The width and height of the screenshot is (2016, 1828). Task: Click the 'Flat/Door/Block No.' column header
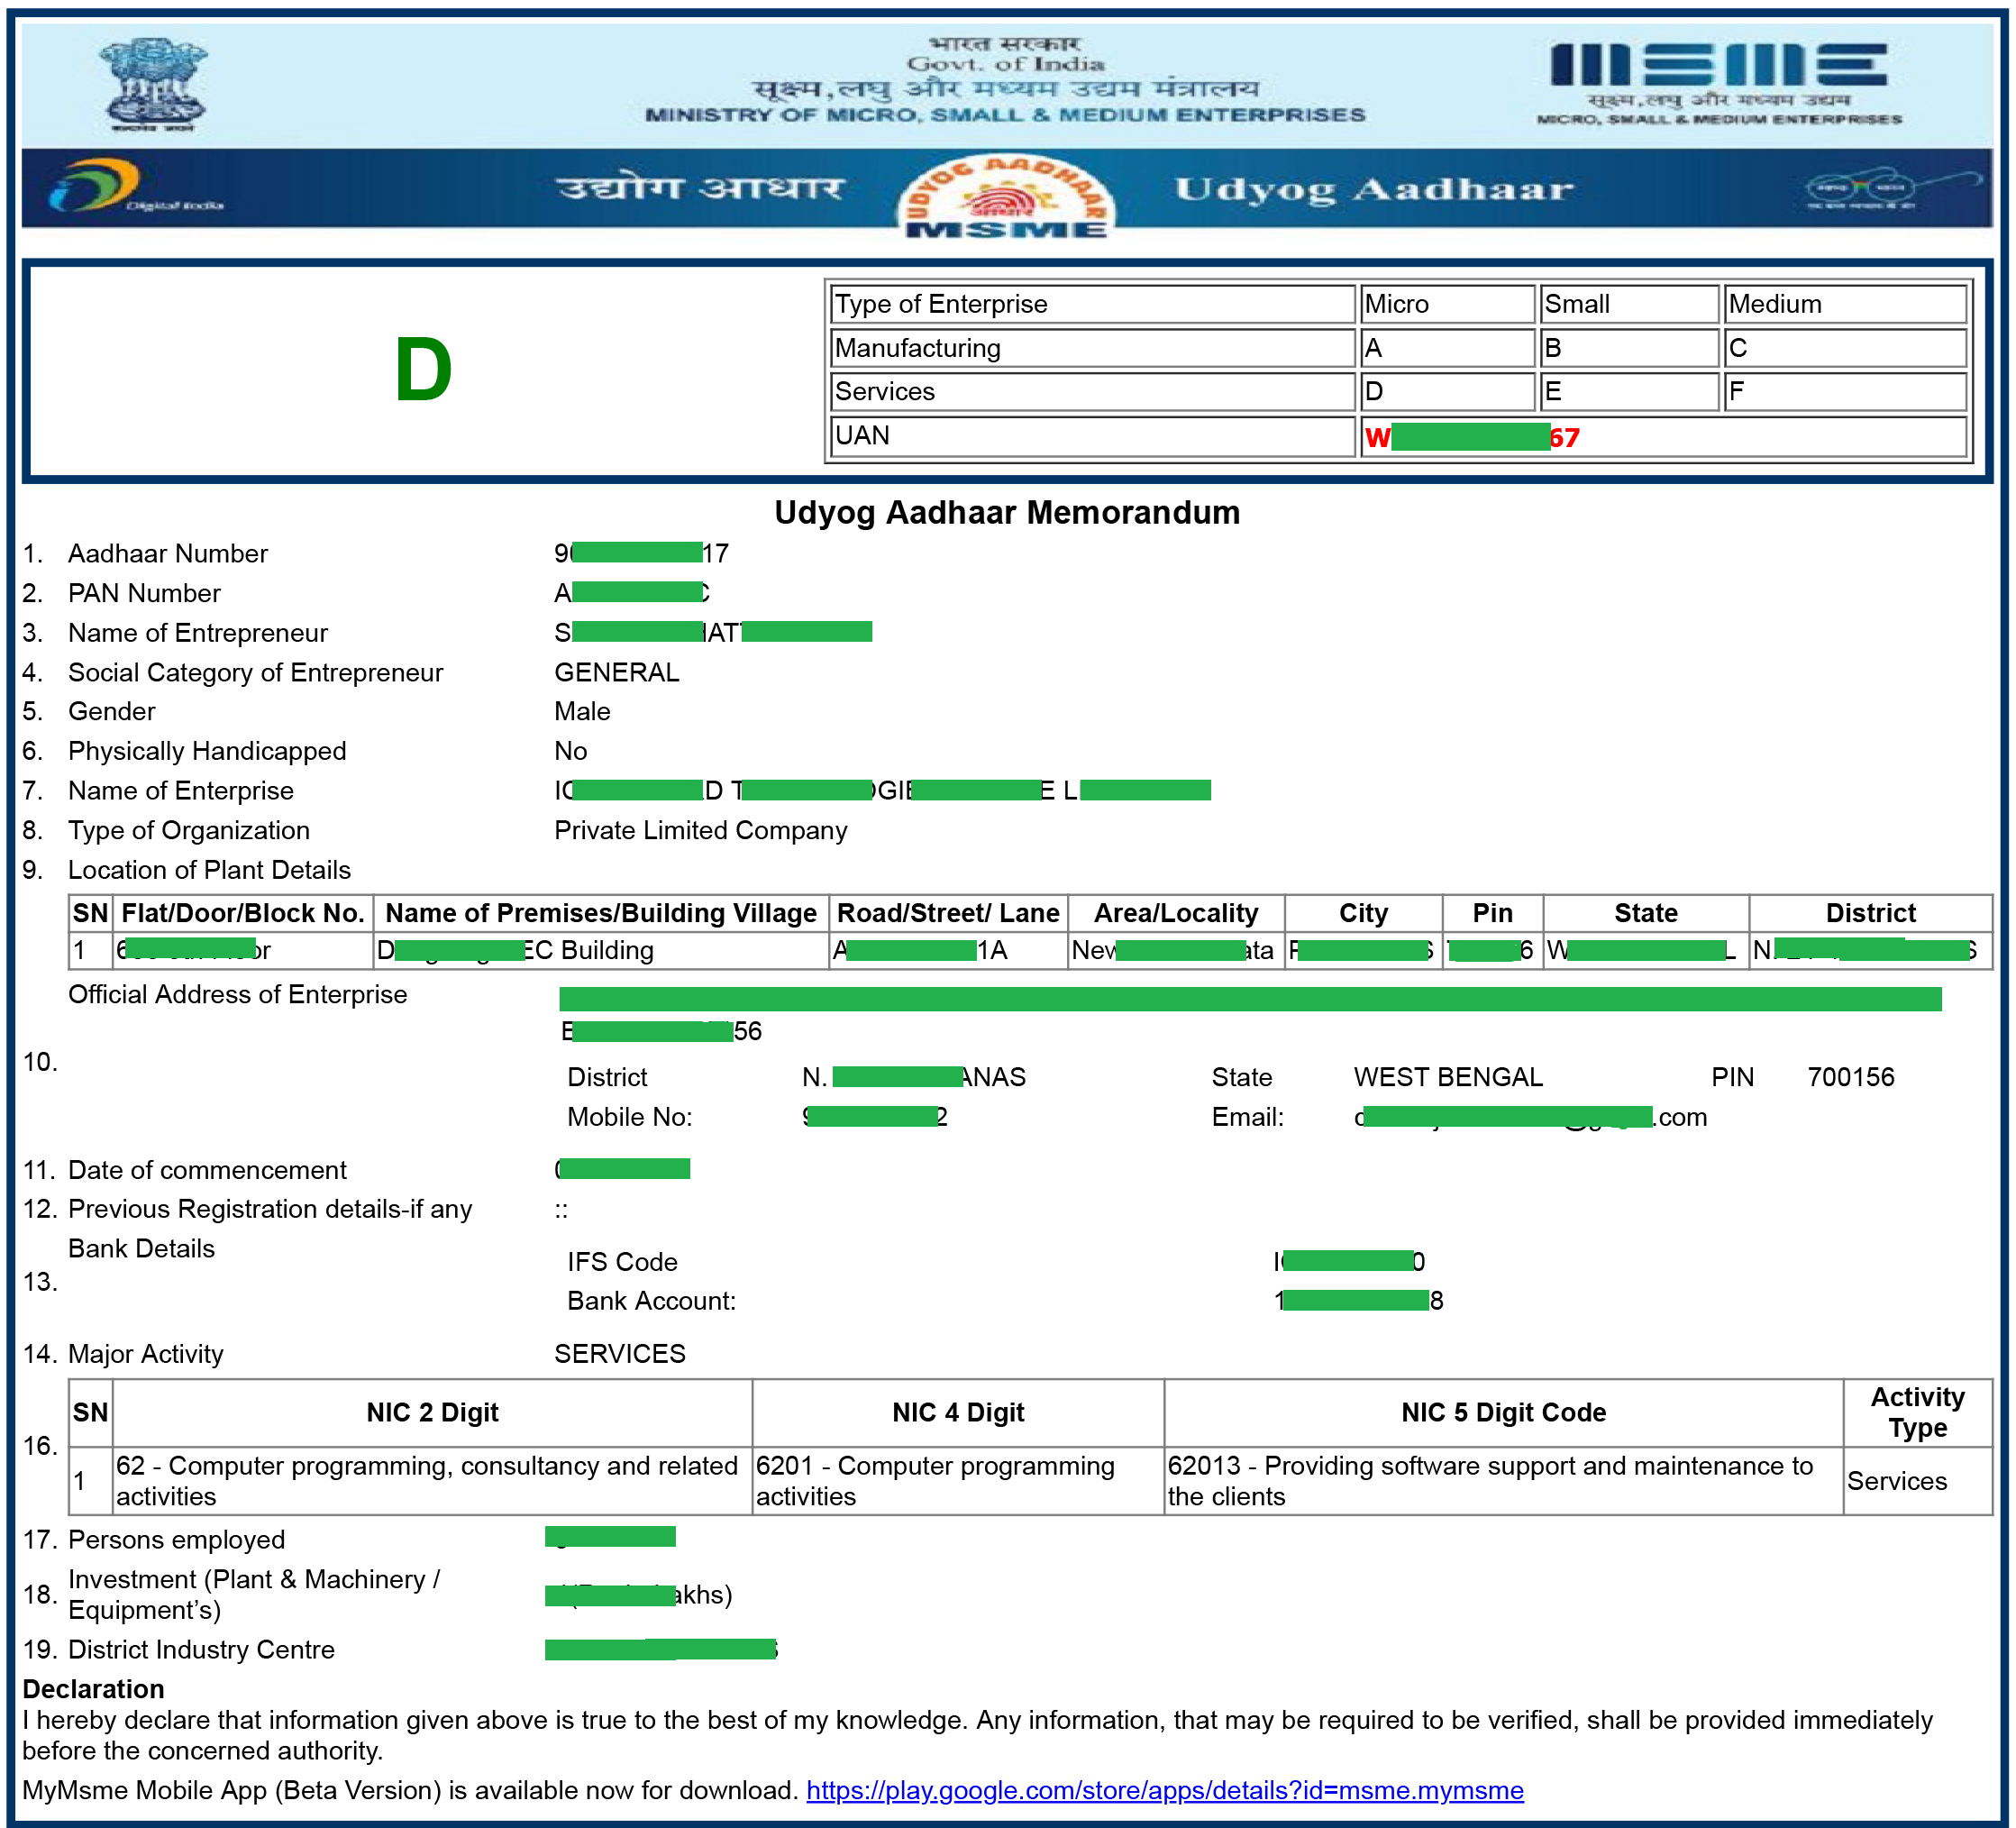click(x=243, y=912)
